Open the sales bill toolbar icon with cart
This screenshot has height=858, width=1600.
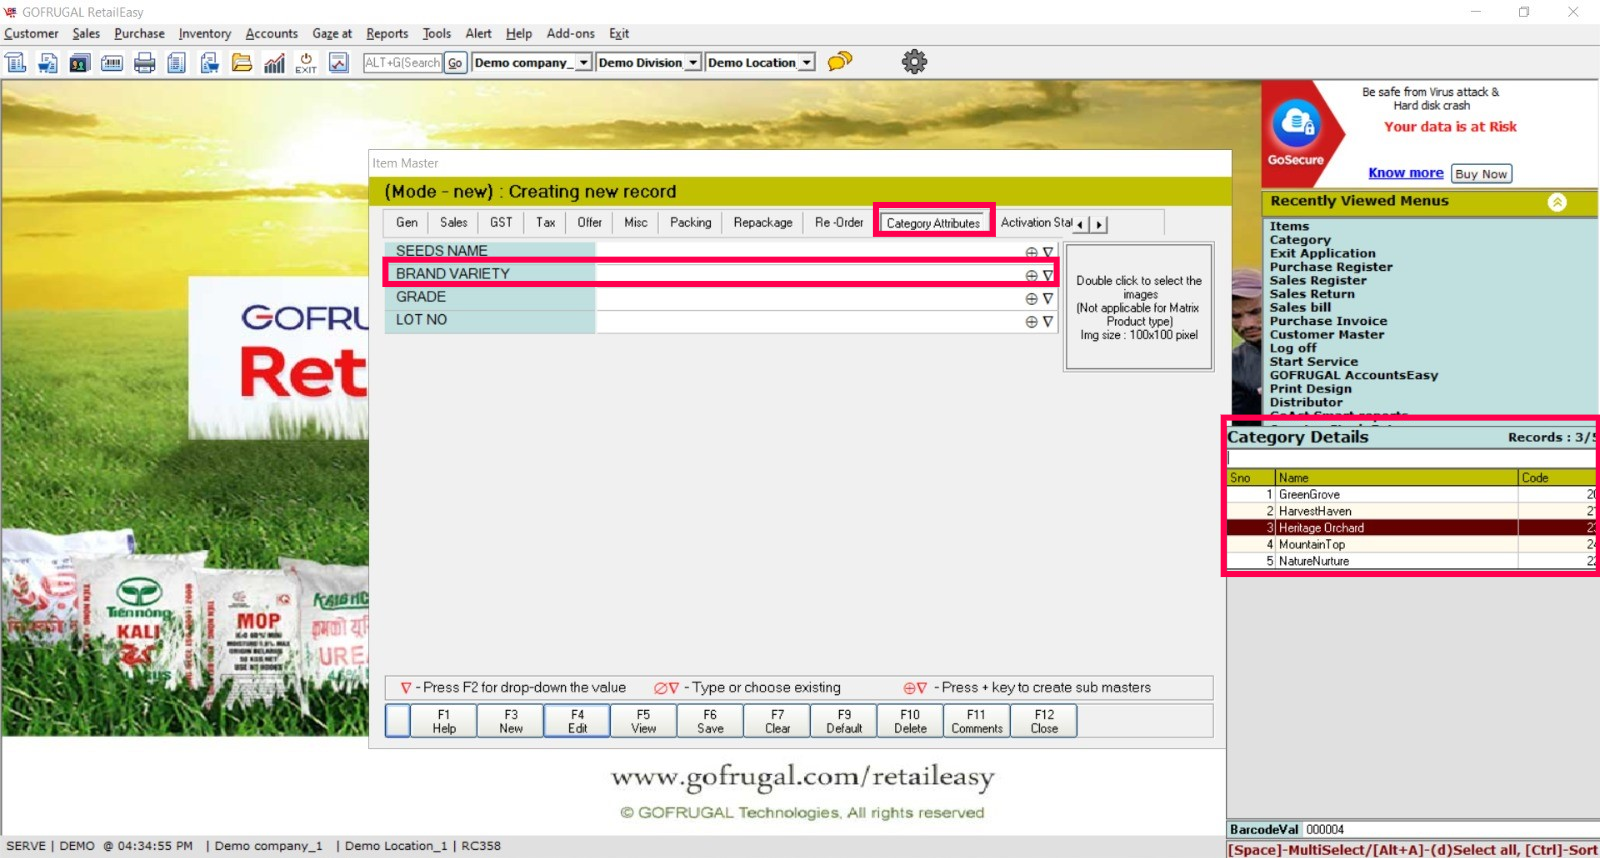coord(48,63)
